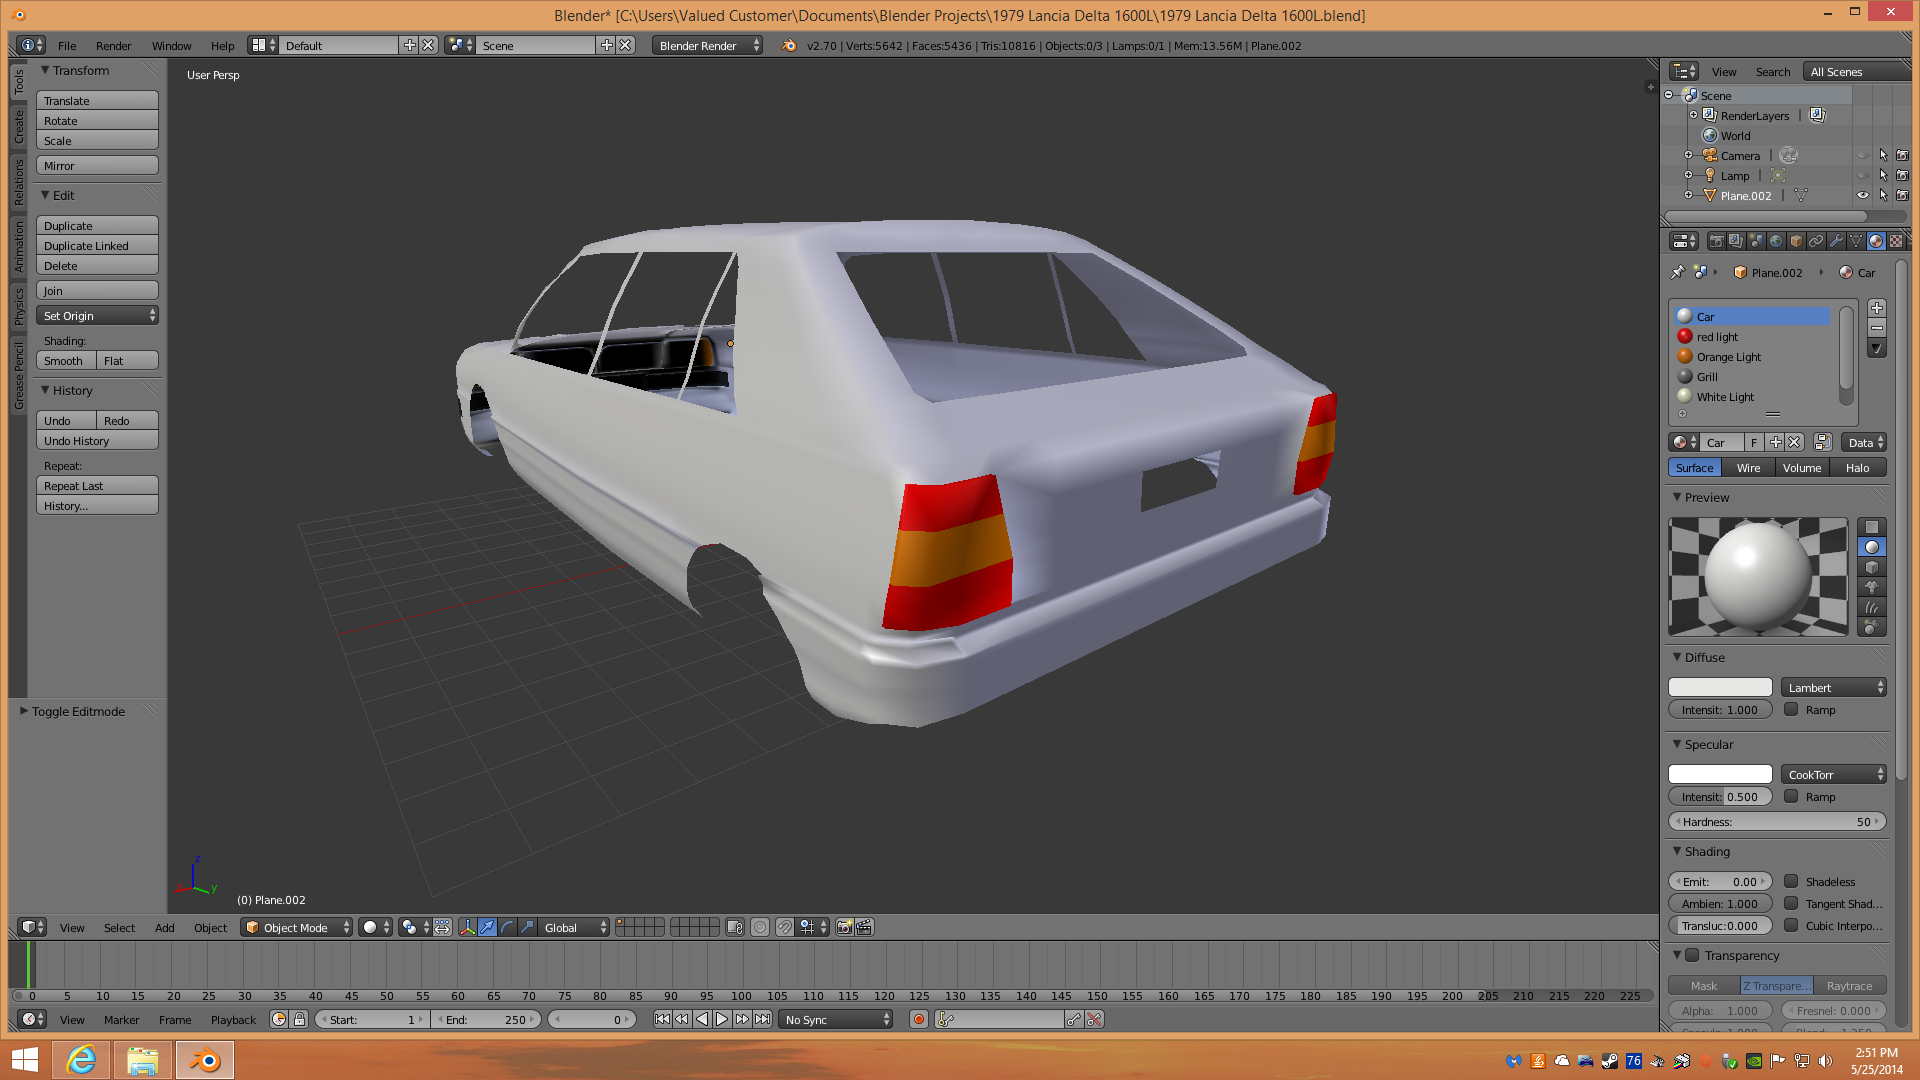
Task: Open the Render menu
Action: point(113,46)
